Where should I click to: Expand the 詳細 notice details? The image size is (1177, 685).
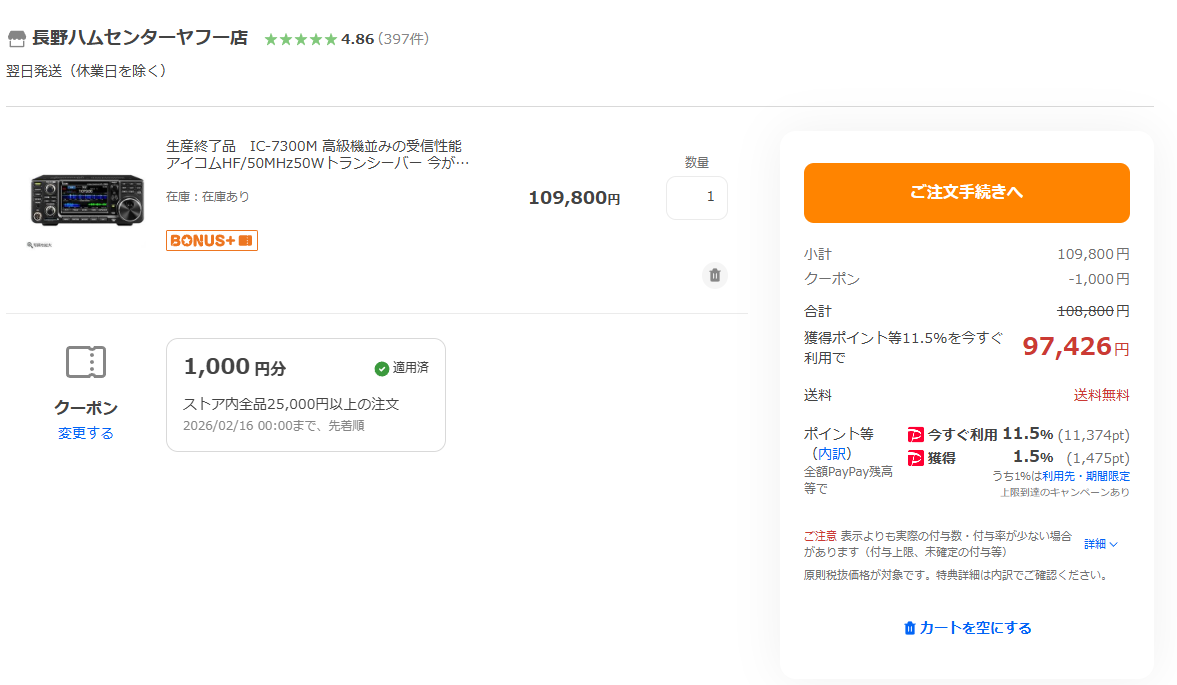[x=1101, y=544]
